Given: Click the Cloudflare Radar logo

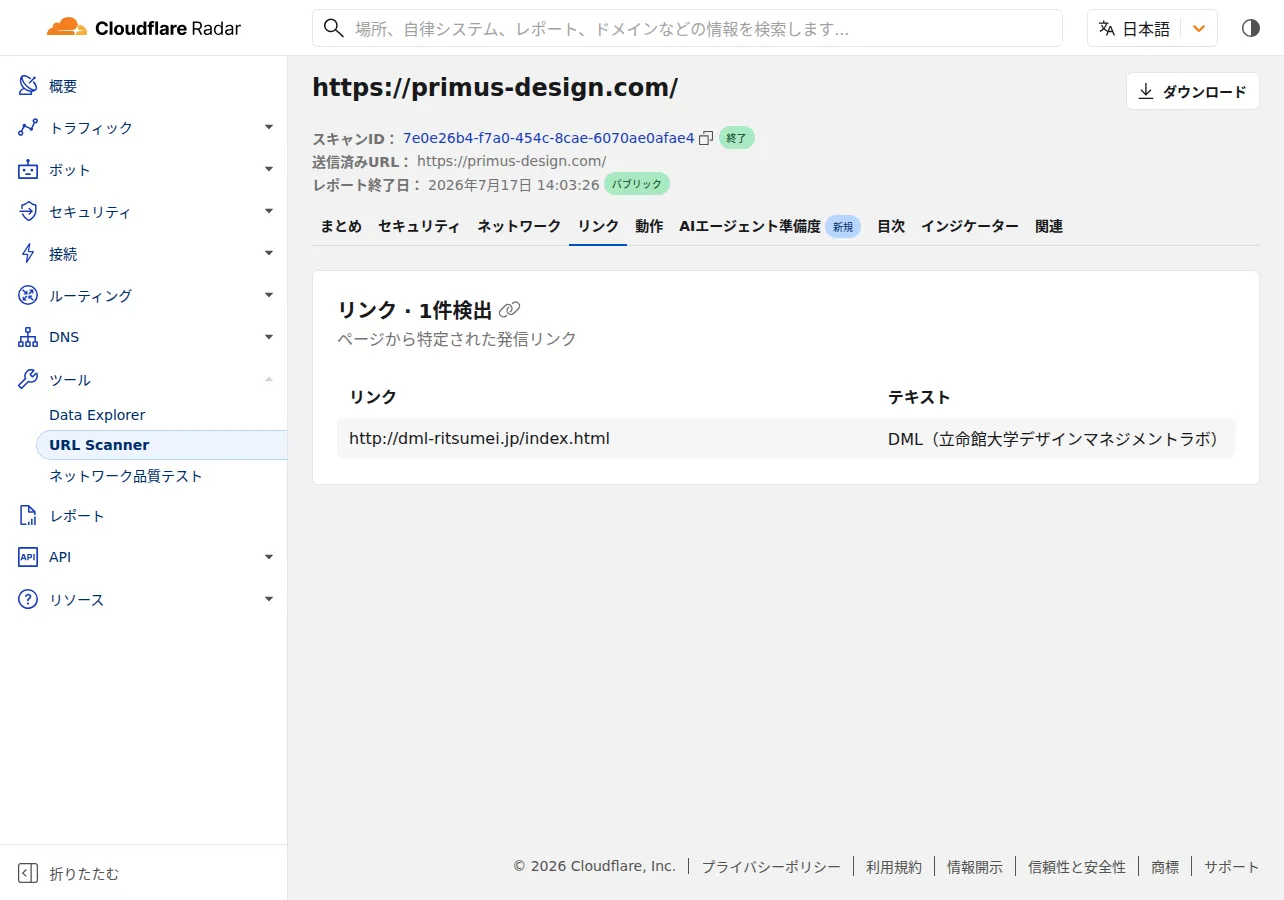Looking at the screenshot, I should [x=144, y=28].
